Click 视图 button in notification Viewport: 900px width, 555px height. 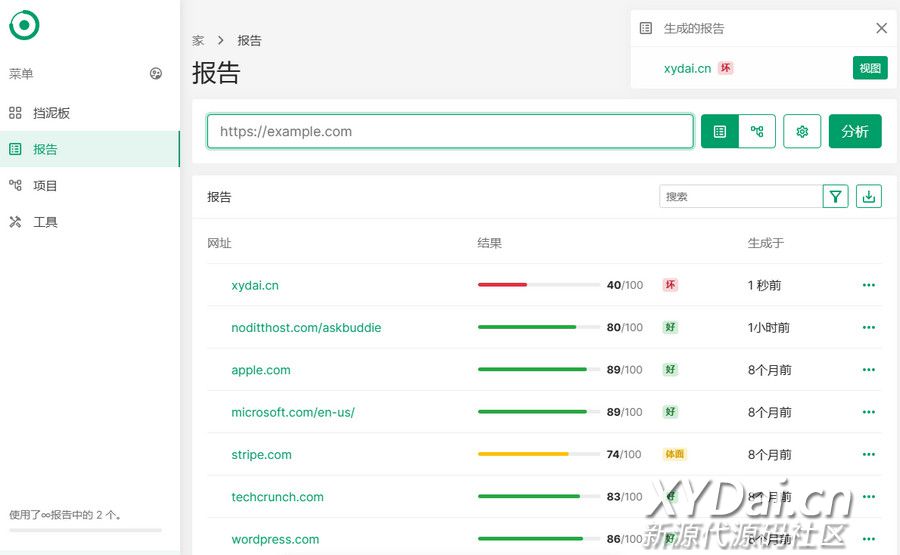(870, 68)
